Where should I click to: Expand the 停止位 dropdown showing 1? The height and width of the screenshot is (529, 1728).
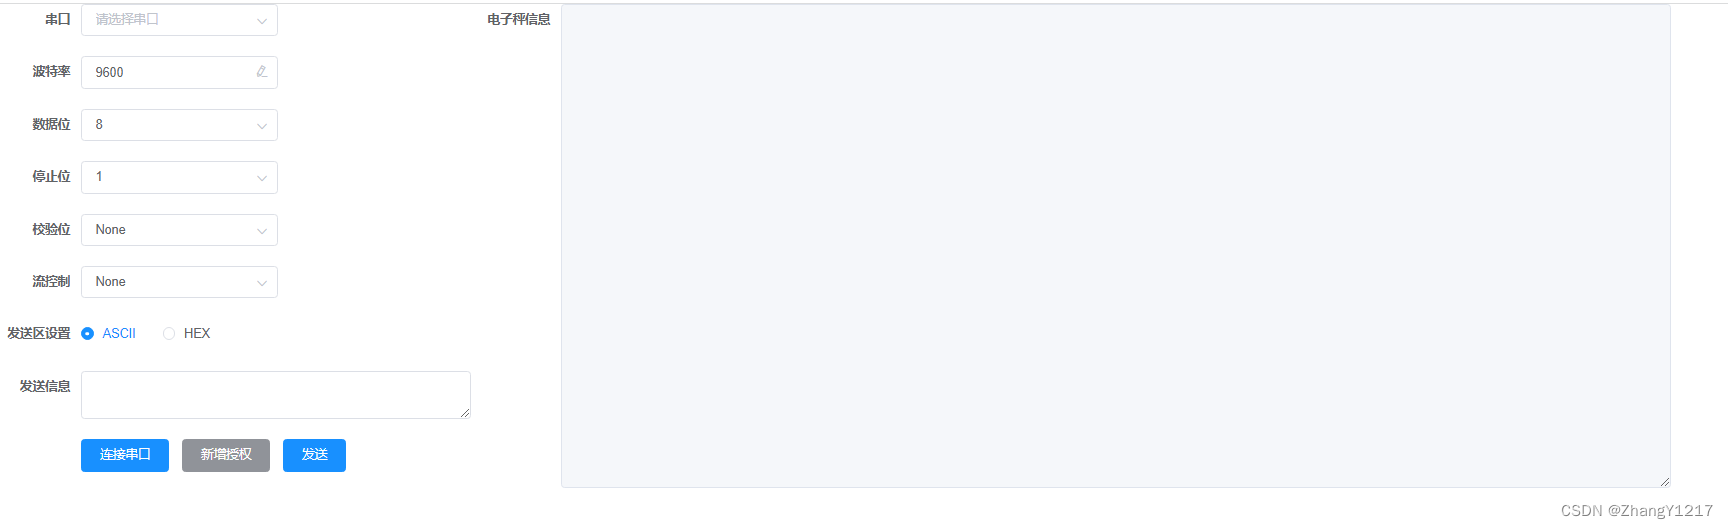179,177
